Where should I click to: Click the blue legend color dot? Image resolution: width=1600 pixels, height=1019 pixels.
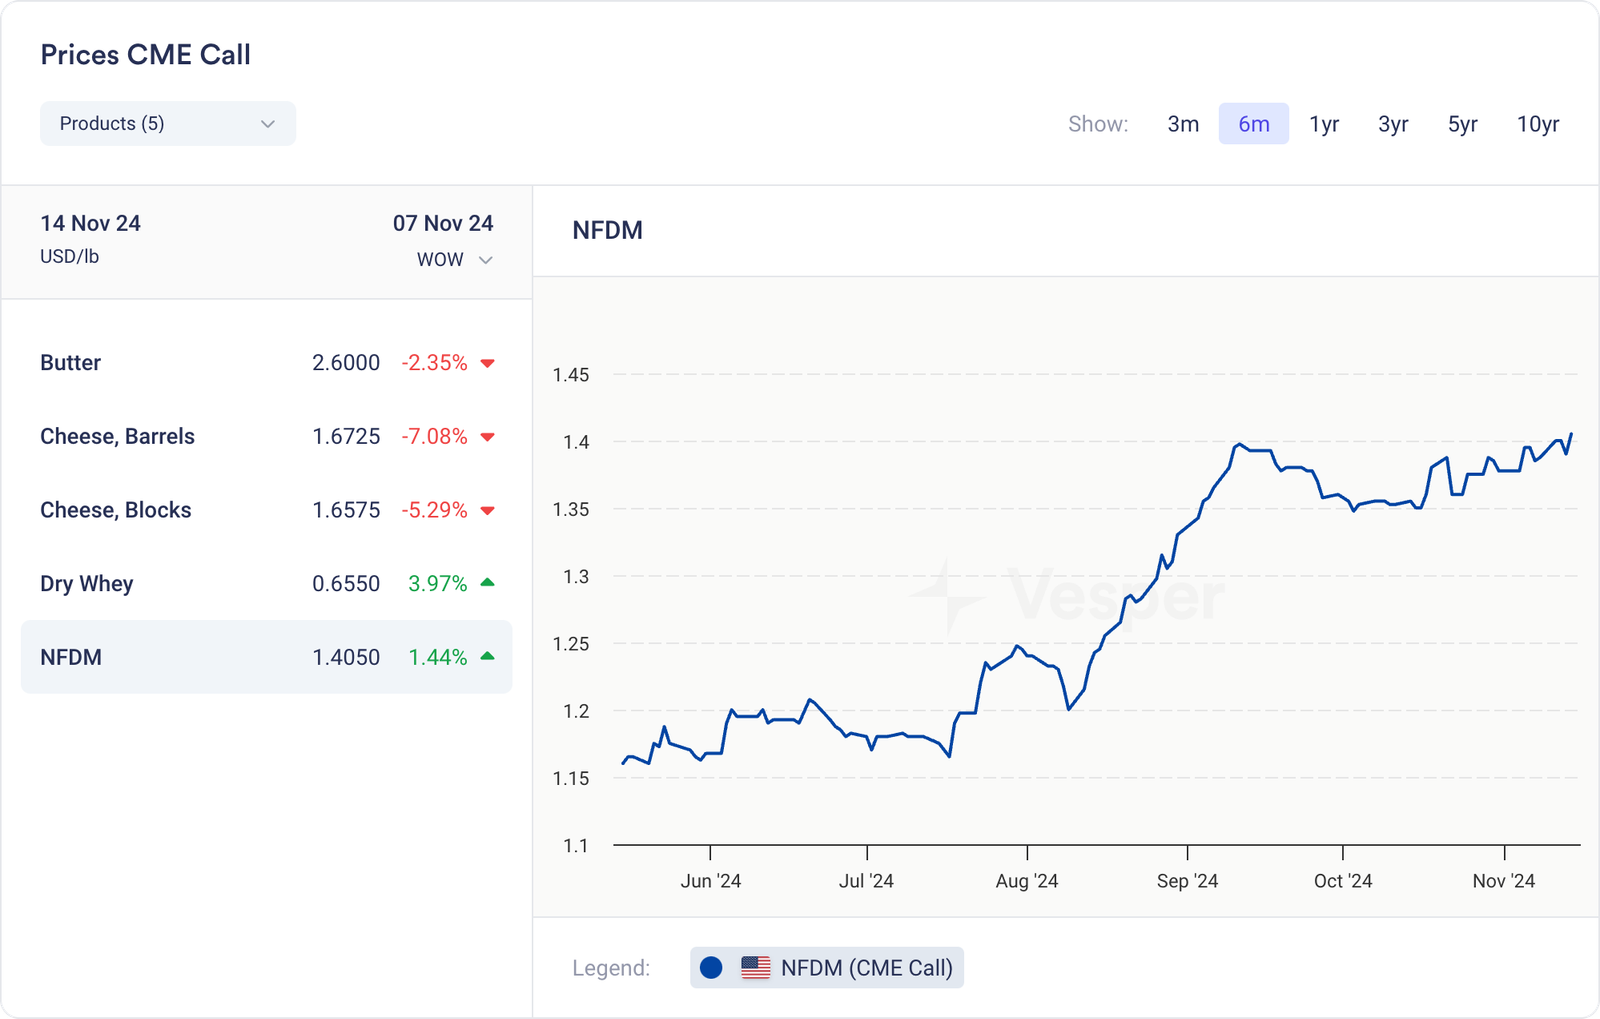pos(711,968)
